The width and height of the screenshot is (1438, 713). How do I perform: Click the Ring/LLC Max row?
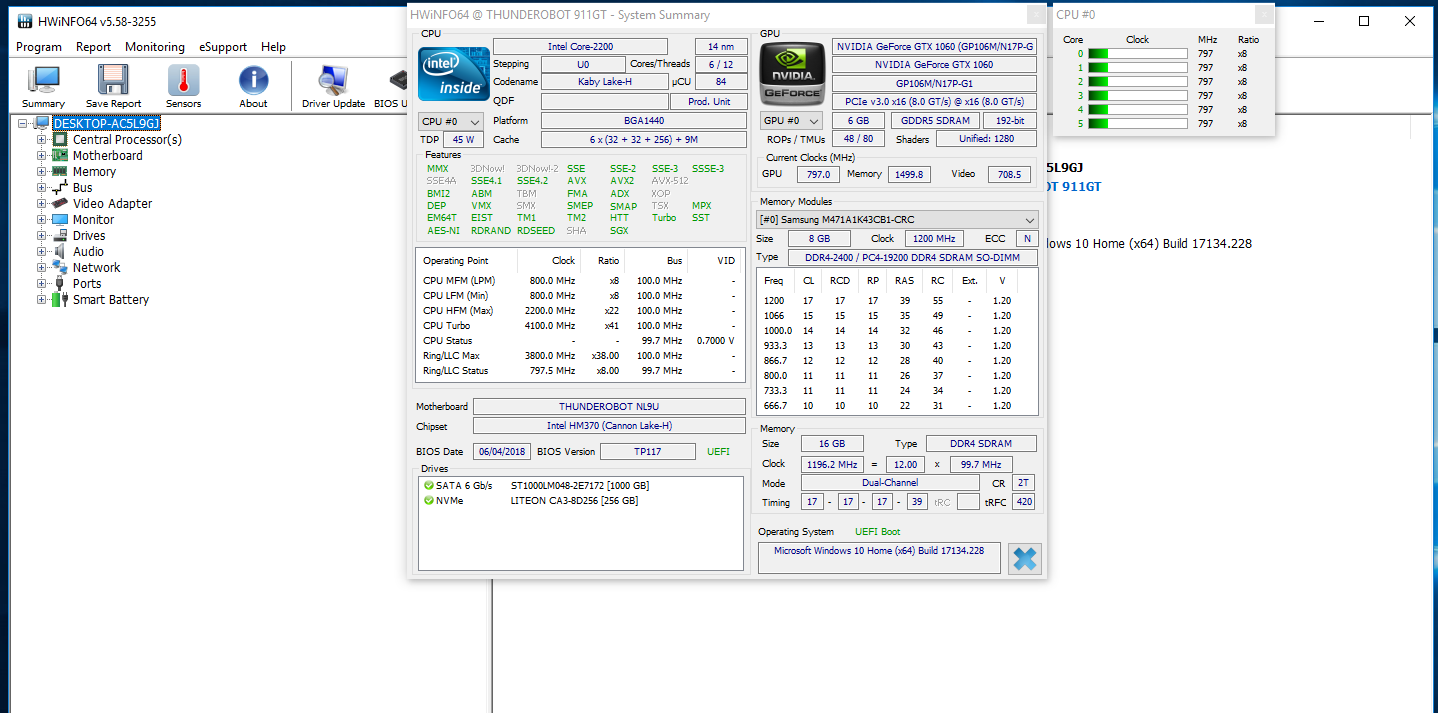point(580,356)
